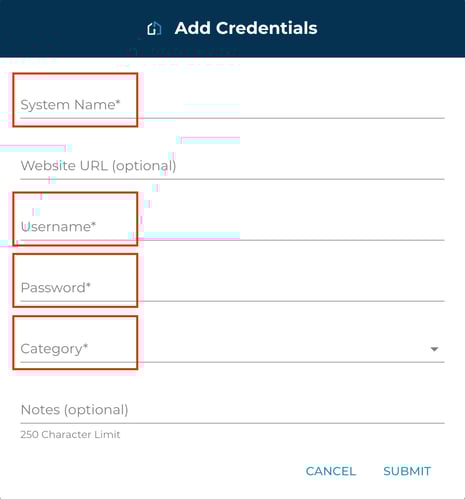Click the Category dropdown arrow

point(434,349)
